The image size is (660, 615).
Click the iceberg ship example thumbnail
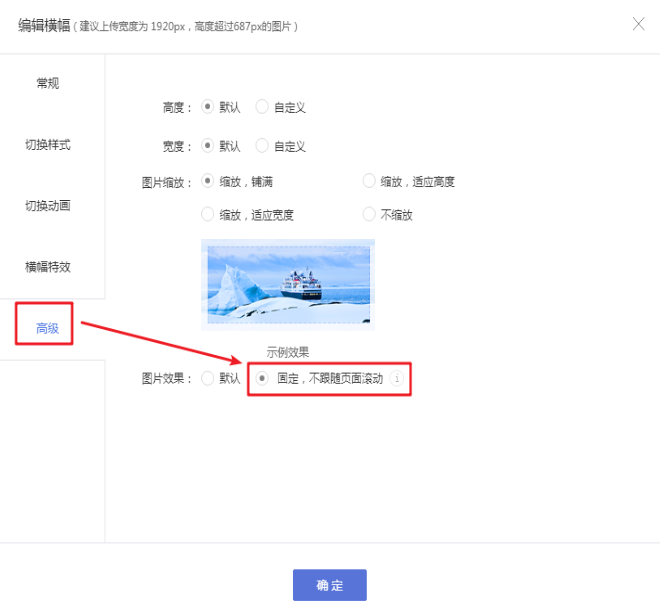(288, 285)
